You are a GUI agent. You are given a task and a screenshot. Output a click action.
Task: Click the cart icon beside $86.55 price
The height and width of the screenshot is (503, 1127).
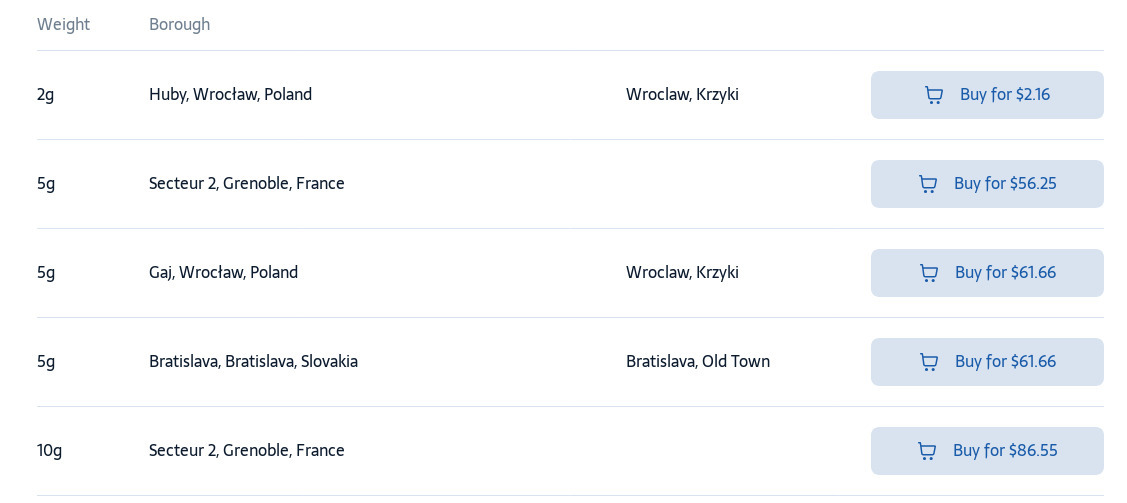(927, 451)
